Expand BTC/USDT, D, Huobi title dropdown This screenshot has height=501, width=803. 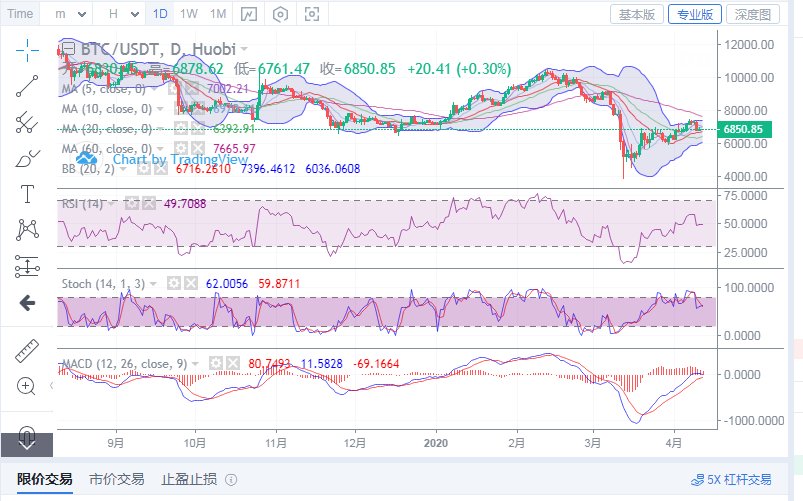(x=244, y=49)
